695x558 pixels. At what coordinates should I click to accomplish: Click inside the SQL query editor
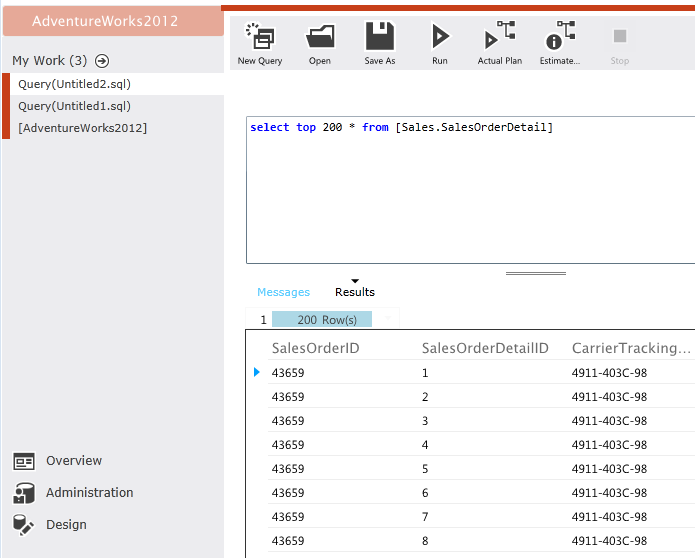coord(470,191)
